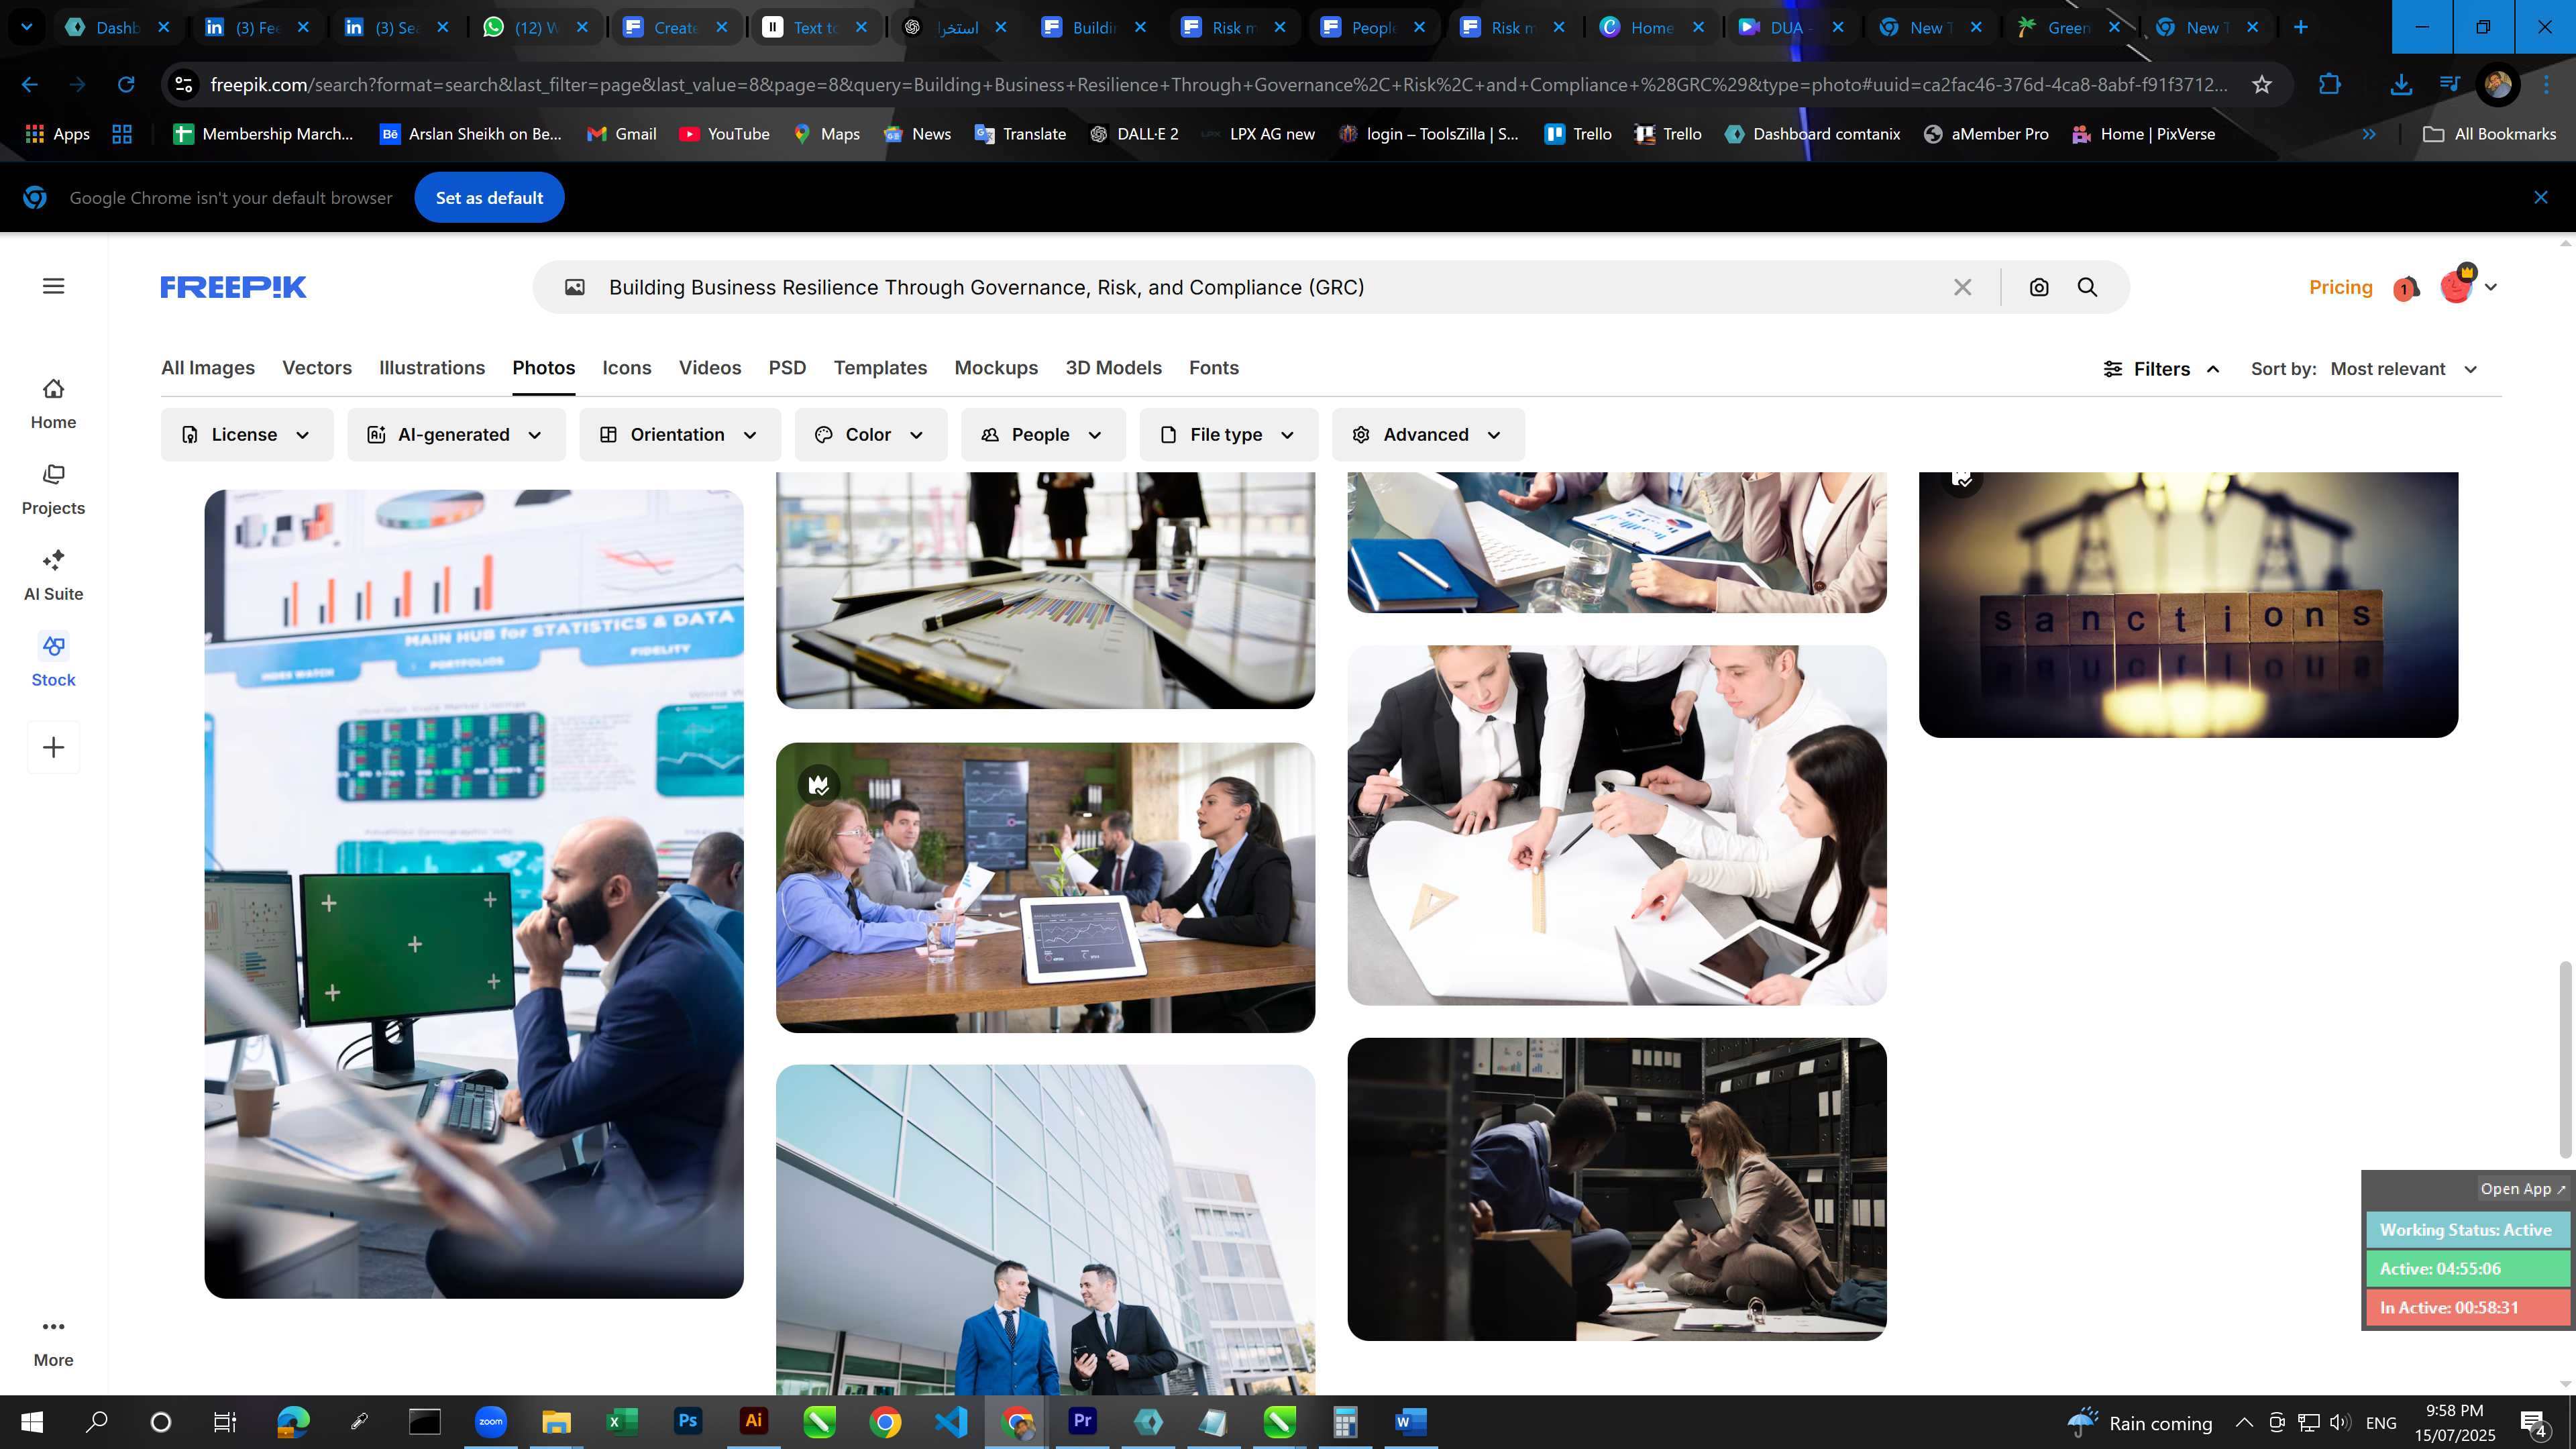This screenshot has width=2576, height=1449.
Task: Click Open App in the tracker widget
Action: point(2522,1189)
